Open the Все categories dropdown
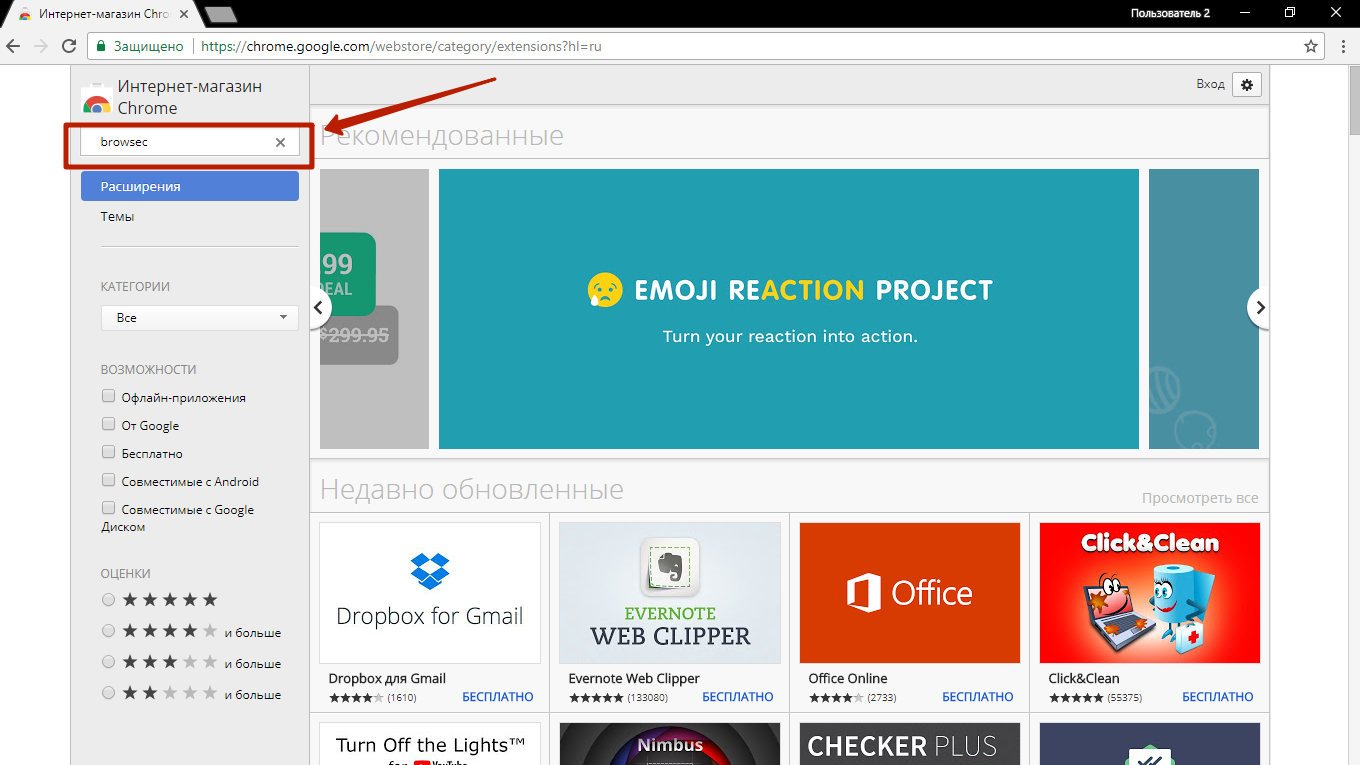The height and width of the screenshot is (765, 1360). coord(200,318)
